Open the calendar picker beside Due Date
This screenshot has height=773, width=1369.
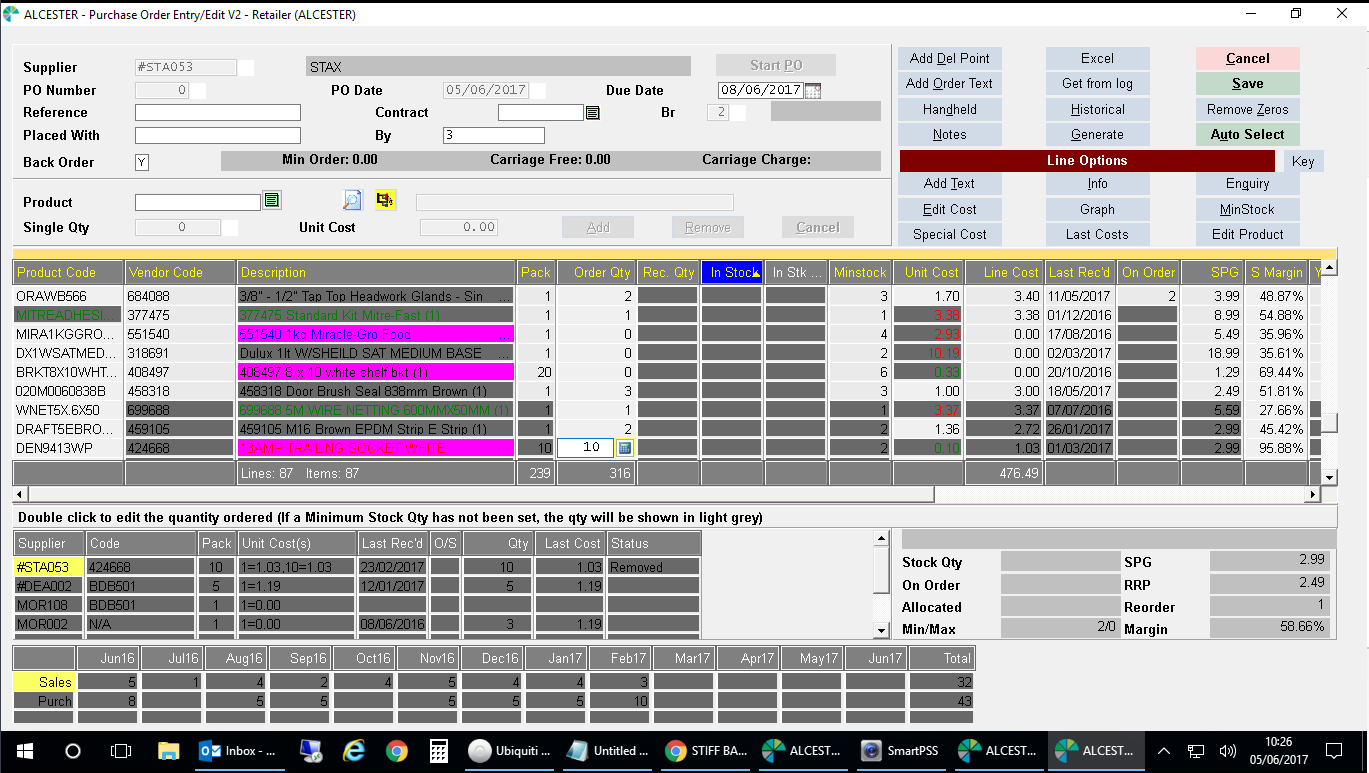coord(812,90)
